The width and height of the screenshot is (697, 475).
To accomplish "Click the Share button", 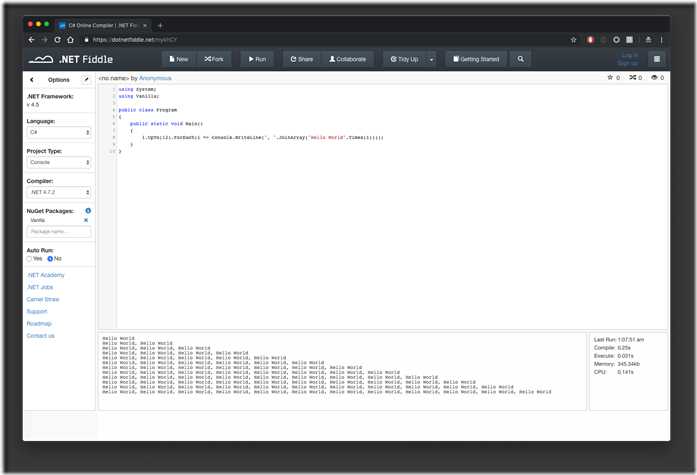I will click(301, 59).
